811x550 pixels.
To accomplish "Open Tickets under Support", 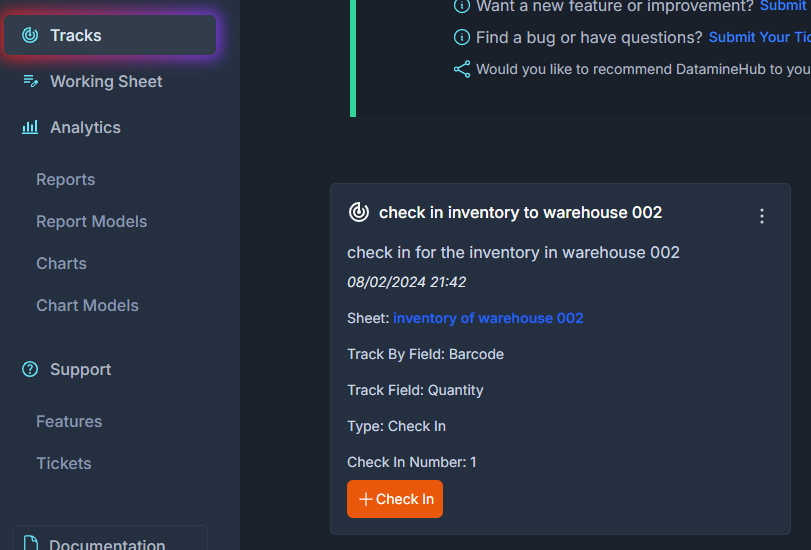I will [64, 463].
